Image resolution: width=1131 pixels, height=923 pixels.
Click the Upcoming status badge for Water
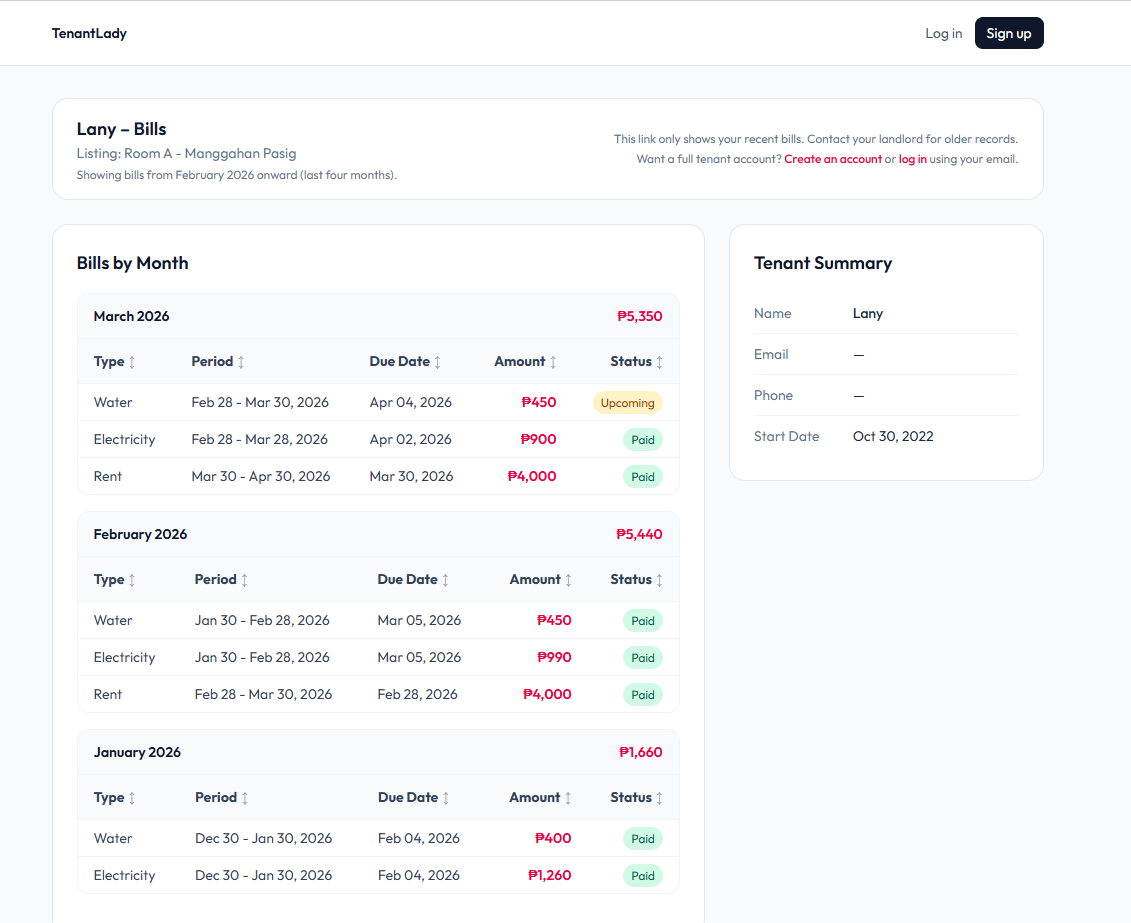627,403
